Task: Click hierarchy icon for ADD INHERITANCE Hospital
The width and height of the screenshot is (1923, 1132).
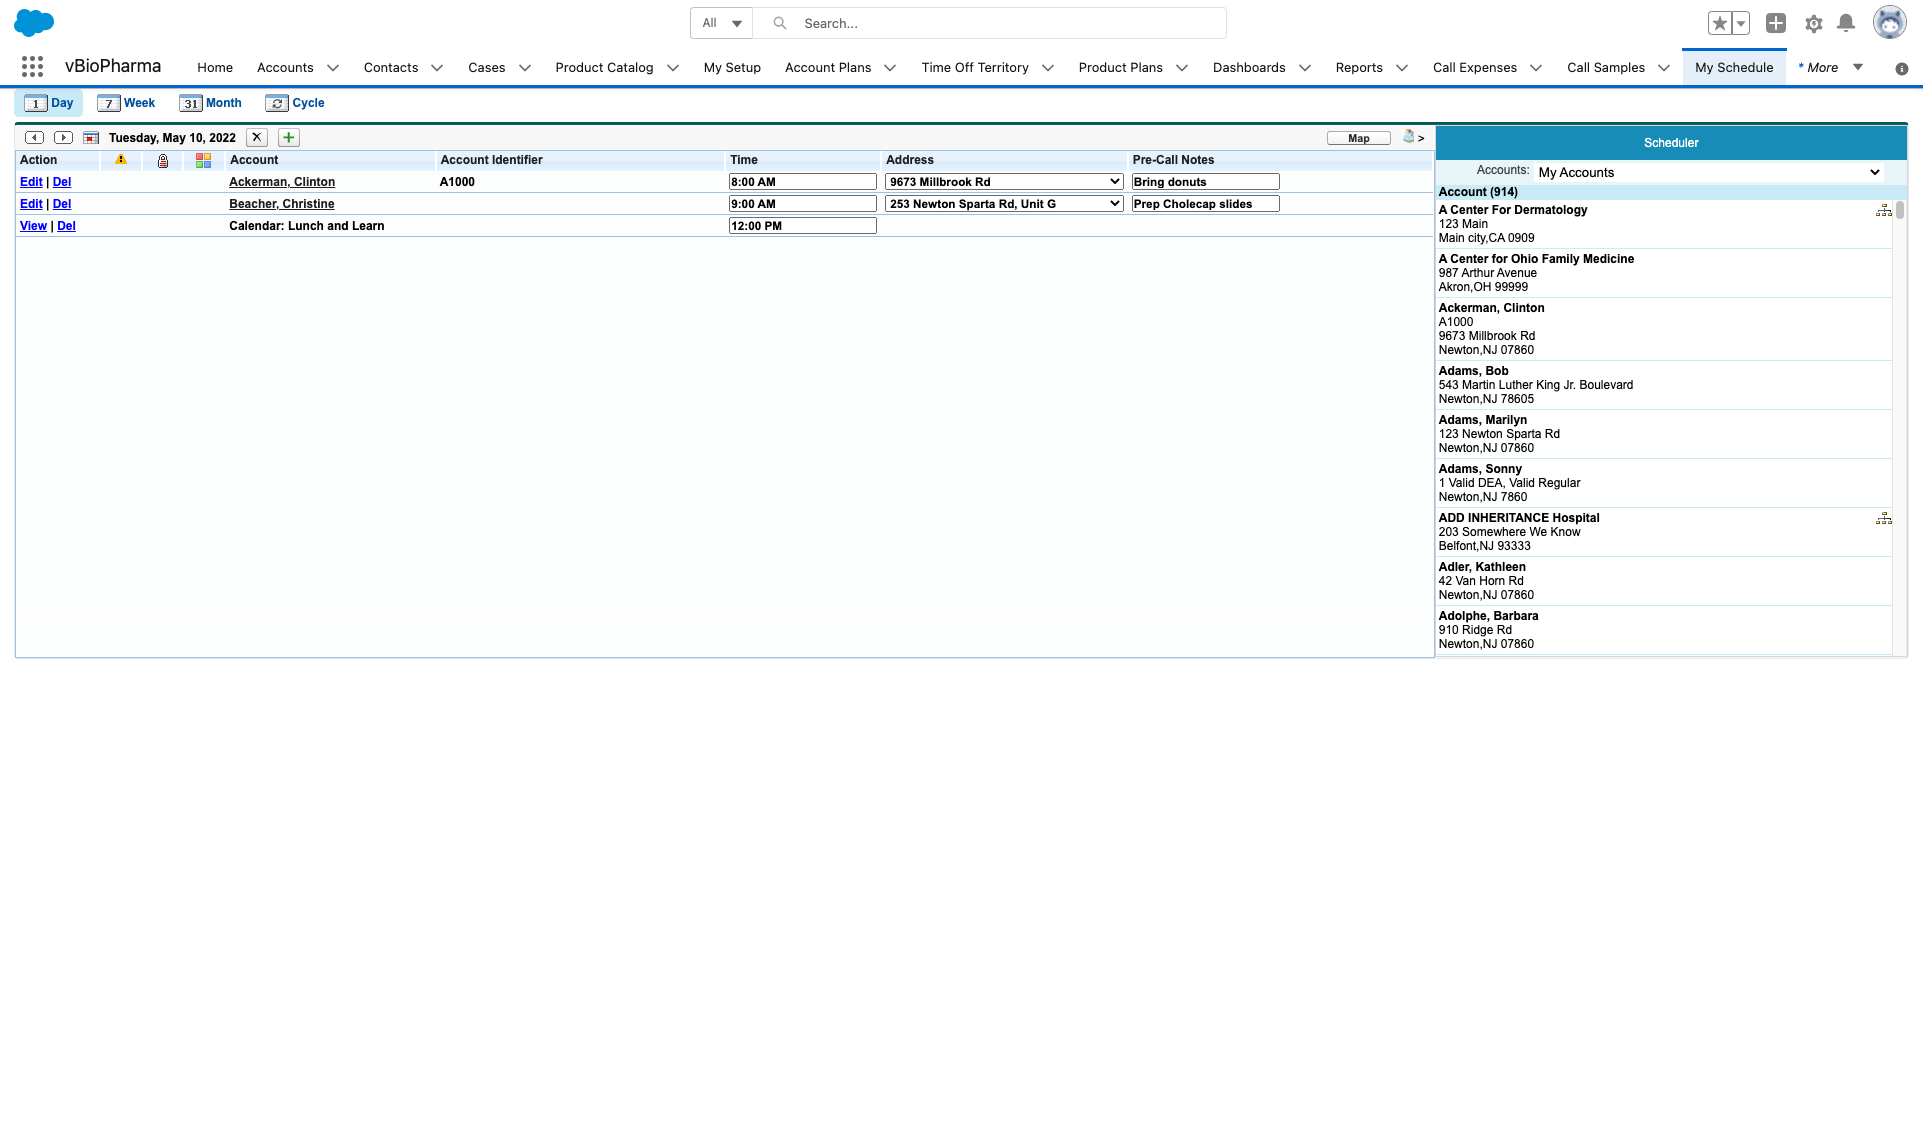Action: point(1883,519)
